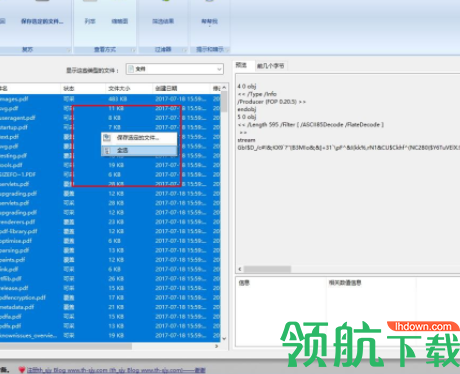460x374 pixels.
Task: Click the file list scroll-down arrow
Action: pyautogui.click(x=224, y=339)
